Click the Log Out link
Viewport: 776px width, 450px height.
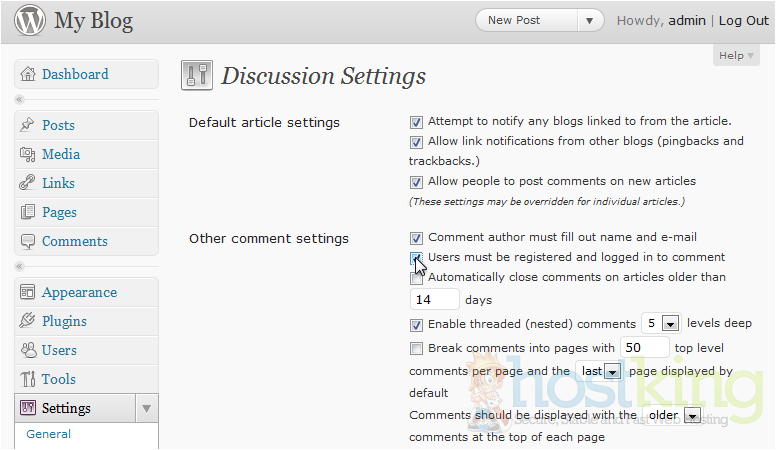pyautogui.click(x=743, y=21)
